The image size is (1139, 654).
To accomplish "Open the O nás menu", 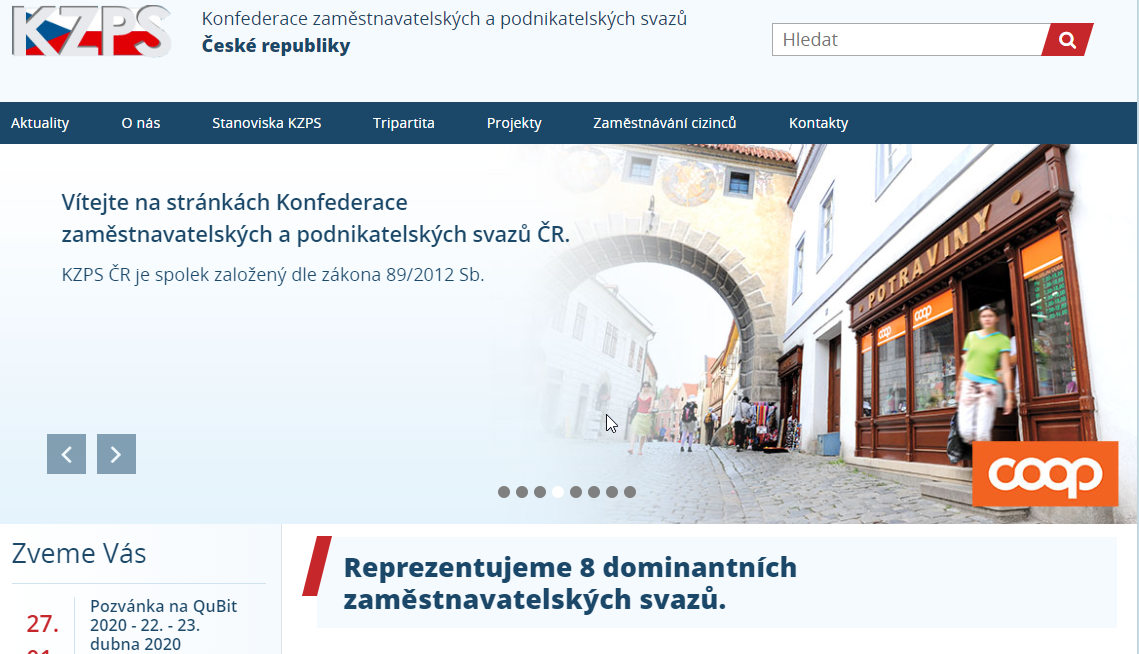I will click(141, 123).
